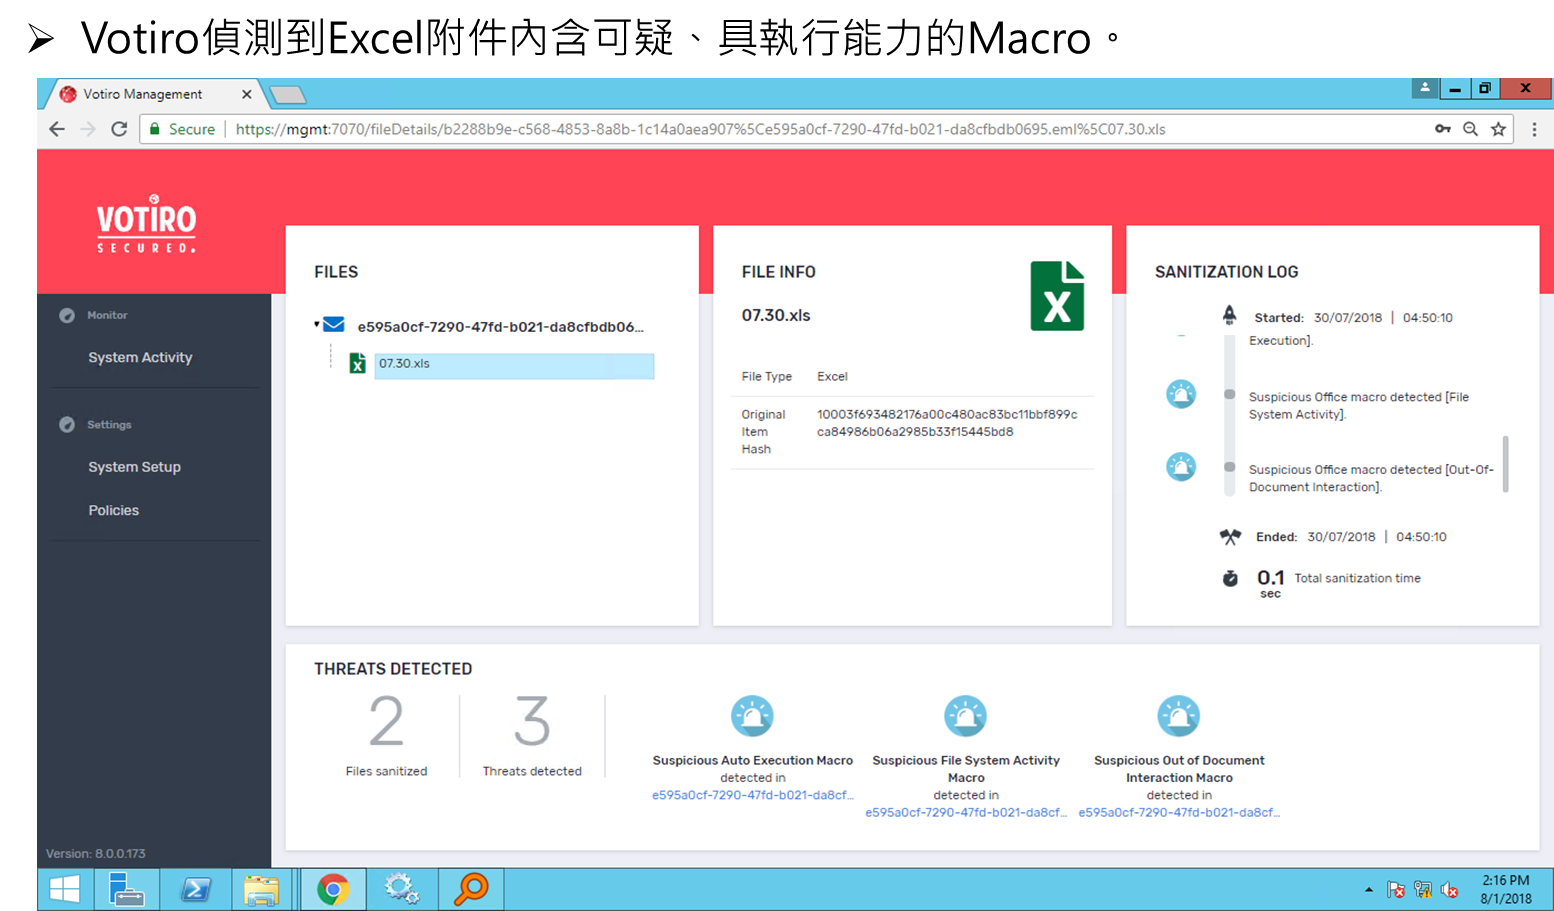The width and height of the screenshot is (1554, 911).
Task: Click the Threats detected count 3
Action: tap(532, 721)
